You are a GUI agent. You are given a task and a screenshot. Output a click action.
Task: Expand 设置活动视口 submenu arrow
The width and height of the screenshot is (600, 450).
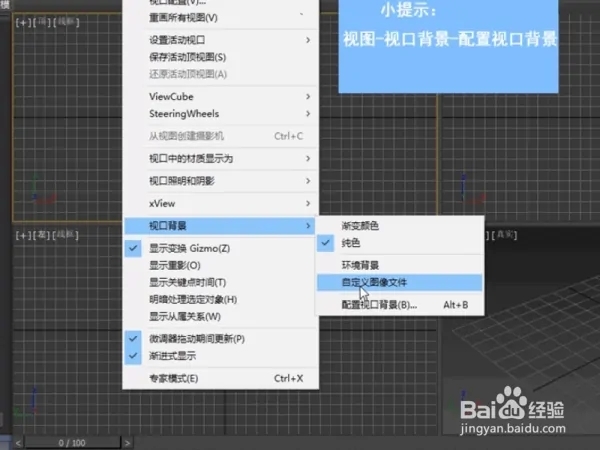click(x=308, y=40)
